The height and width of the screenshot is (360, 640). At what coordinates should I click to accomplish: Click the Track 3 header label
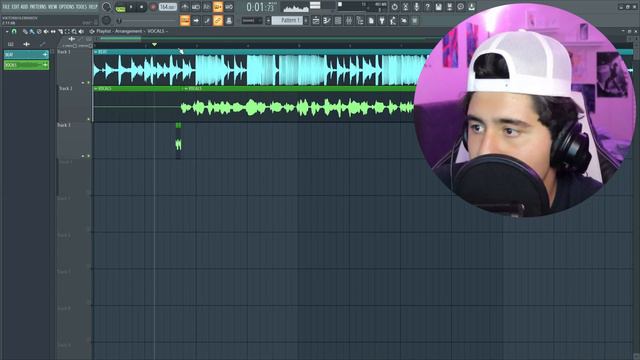point(64,125)
